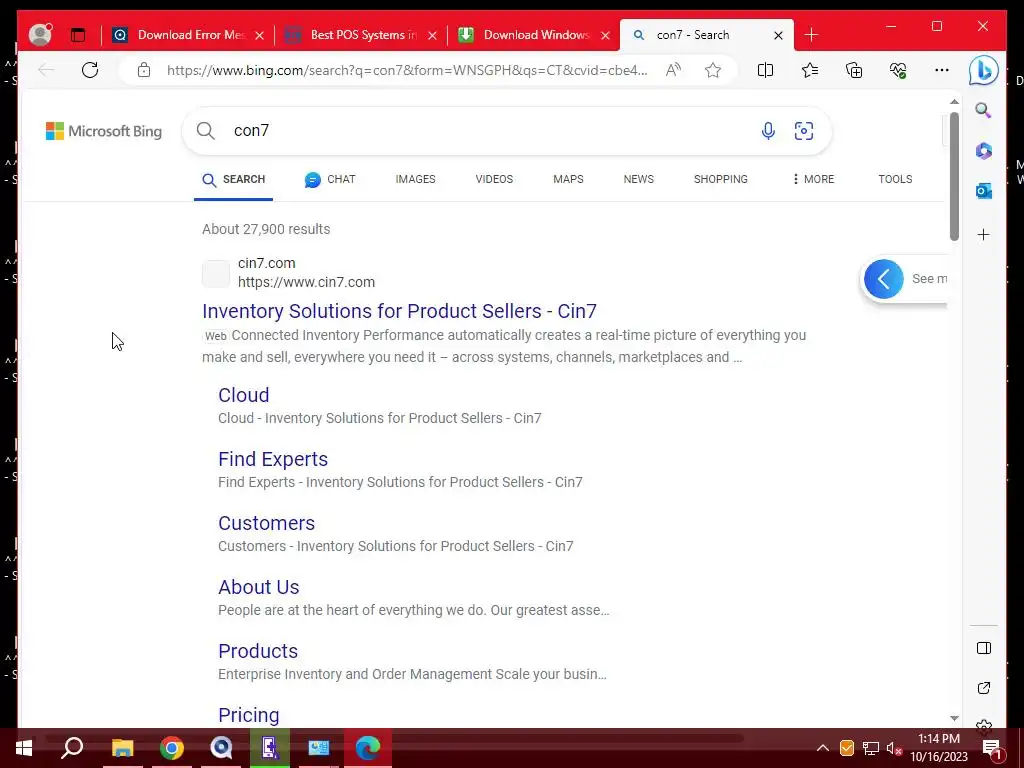Open the TOOLS search filter
1024x768 pixels.
(895, 180)
